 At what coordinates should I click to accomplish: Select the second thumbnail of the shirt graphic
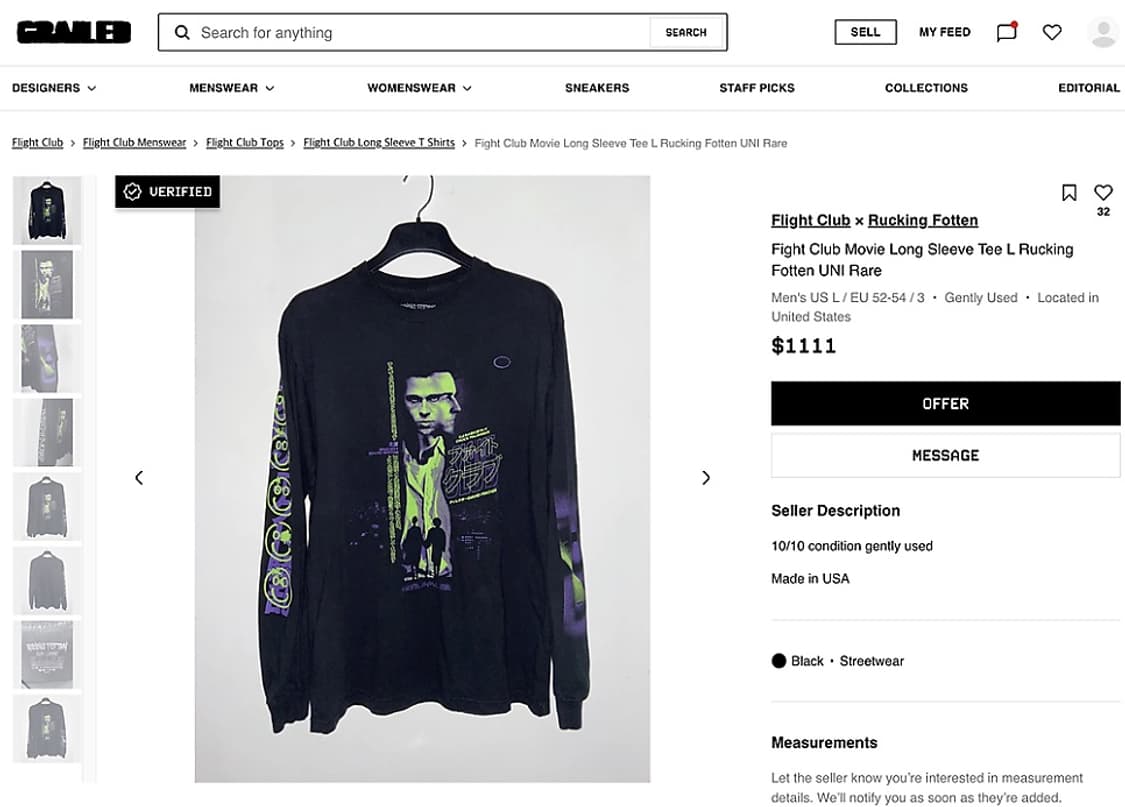pyautogui.click(x=47, y=285)
